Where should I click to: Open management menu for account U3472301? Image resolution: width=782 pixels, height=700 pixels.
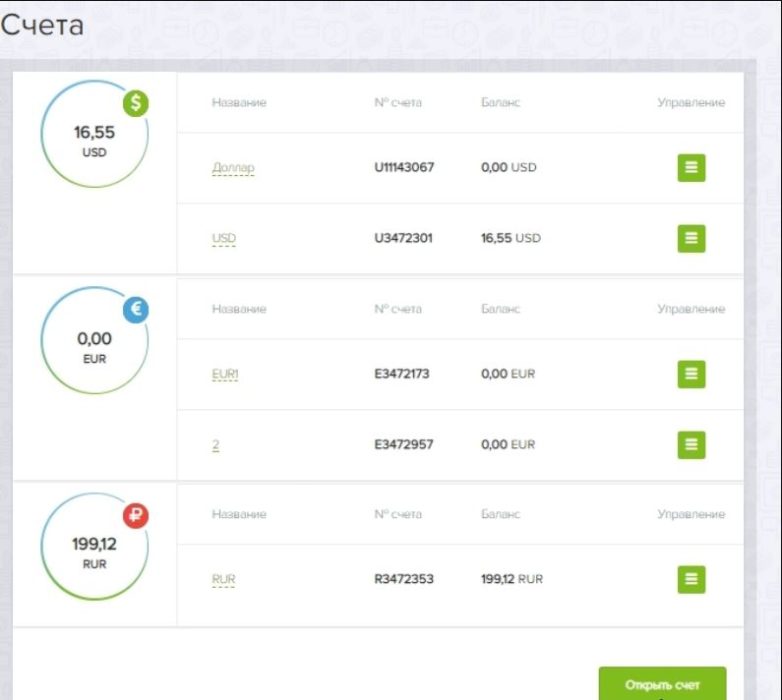(x=691, y=238)
